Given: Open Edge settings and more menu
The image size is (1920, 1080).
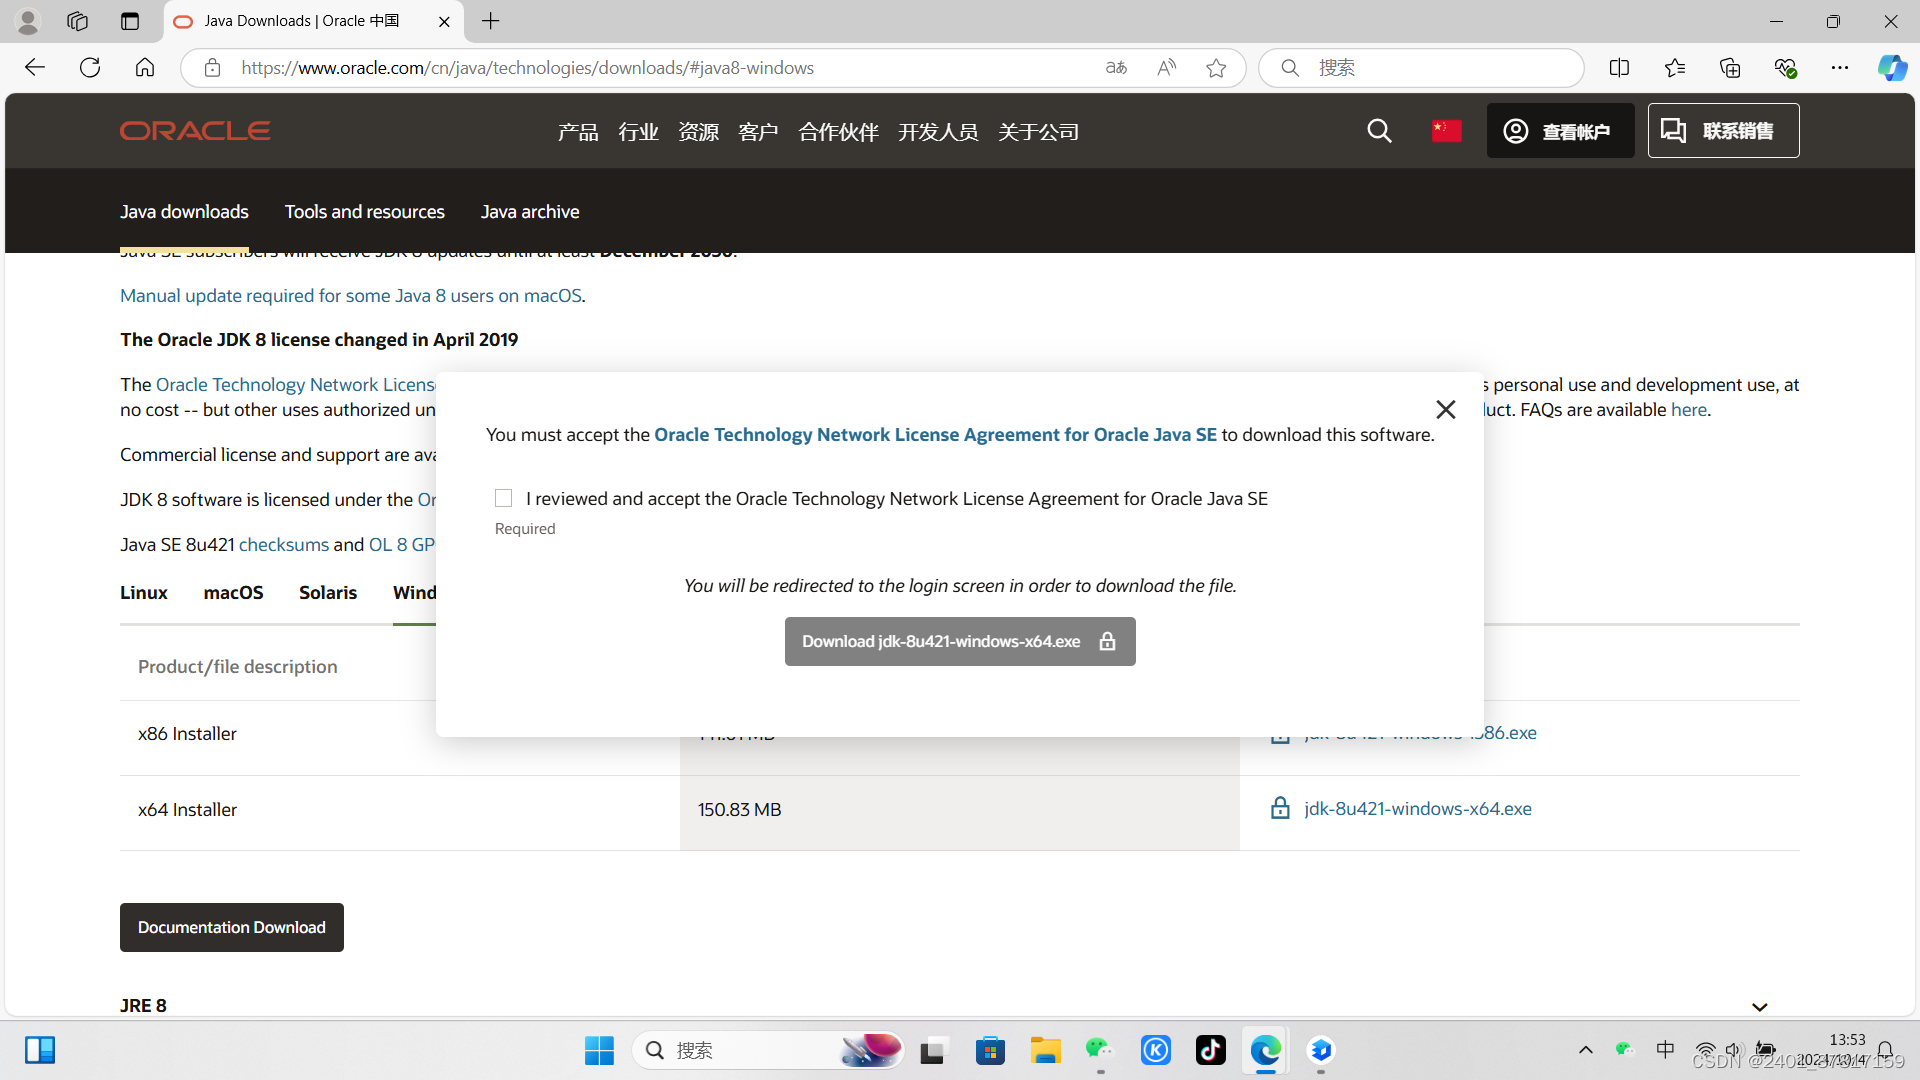Looking at the screenshot, I should click(x=1839, y=68).
